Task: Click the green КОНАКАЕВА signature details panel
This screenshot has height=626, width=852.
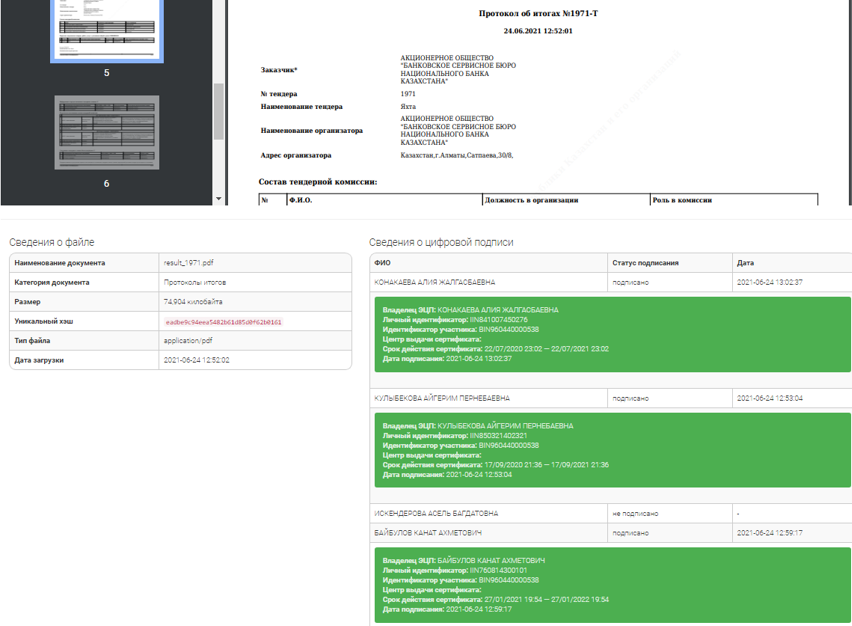Action: pos(610,334)
